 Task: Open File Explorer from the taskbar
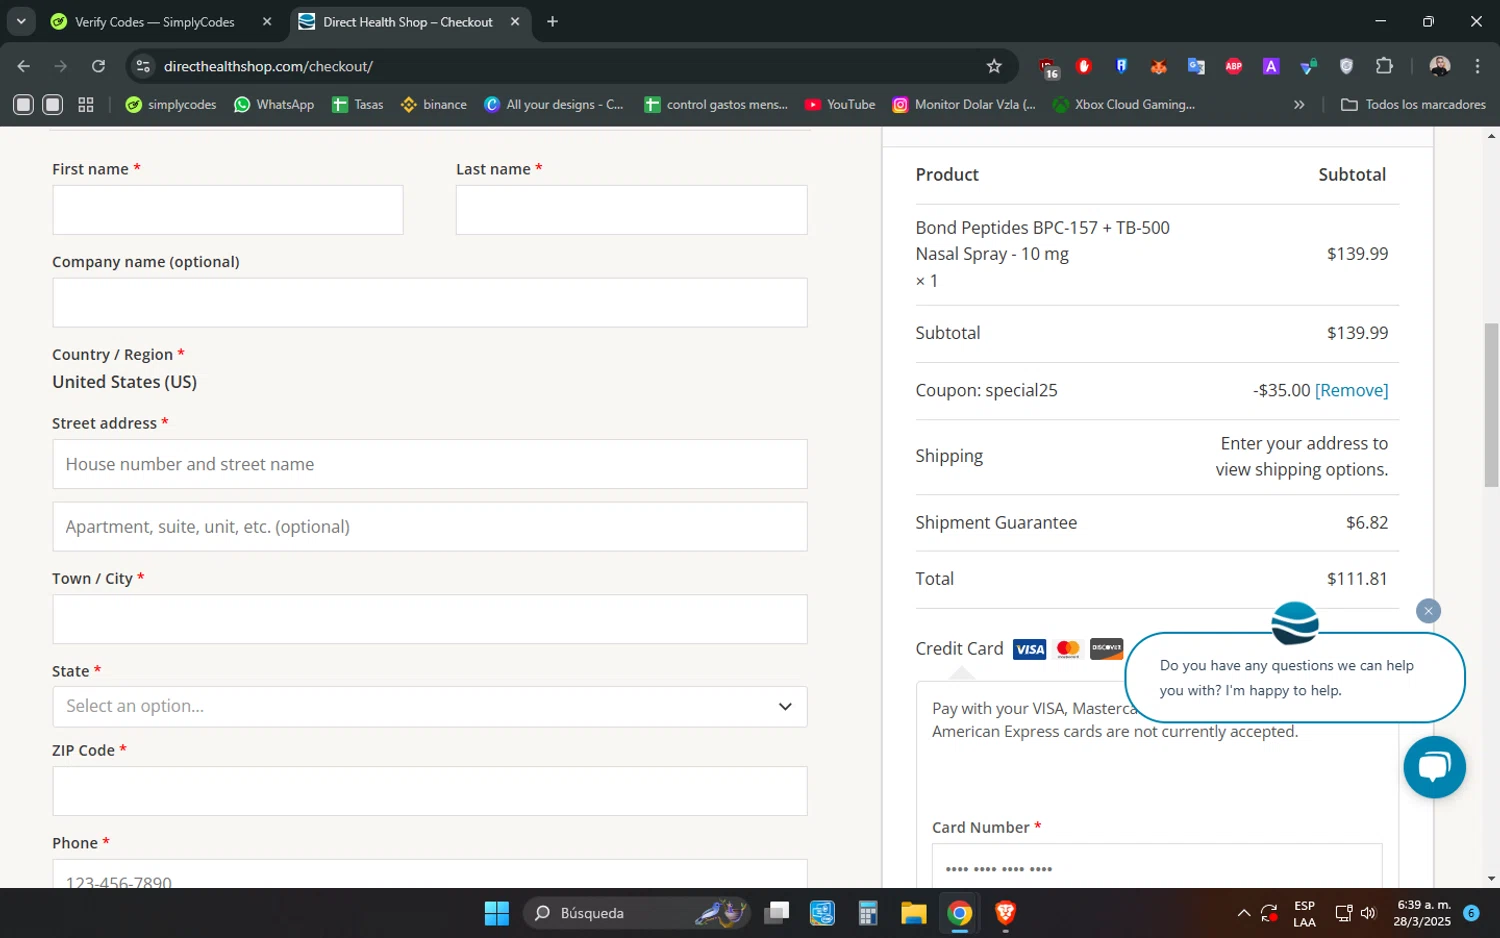point(914,913)
